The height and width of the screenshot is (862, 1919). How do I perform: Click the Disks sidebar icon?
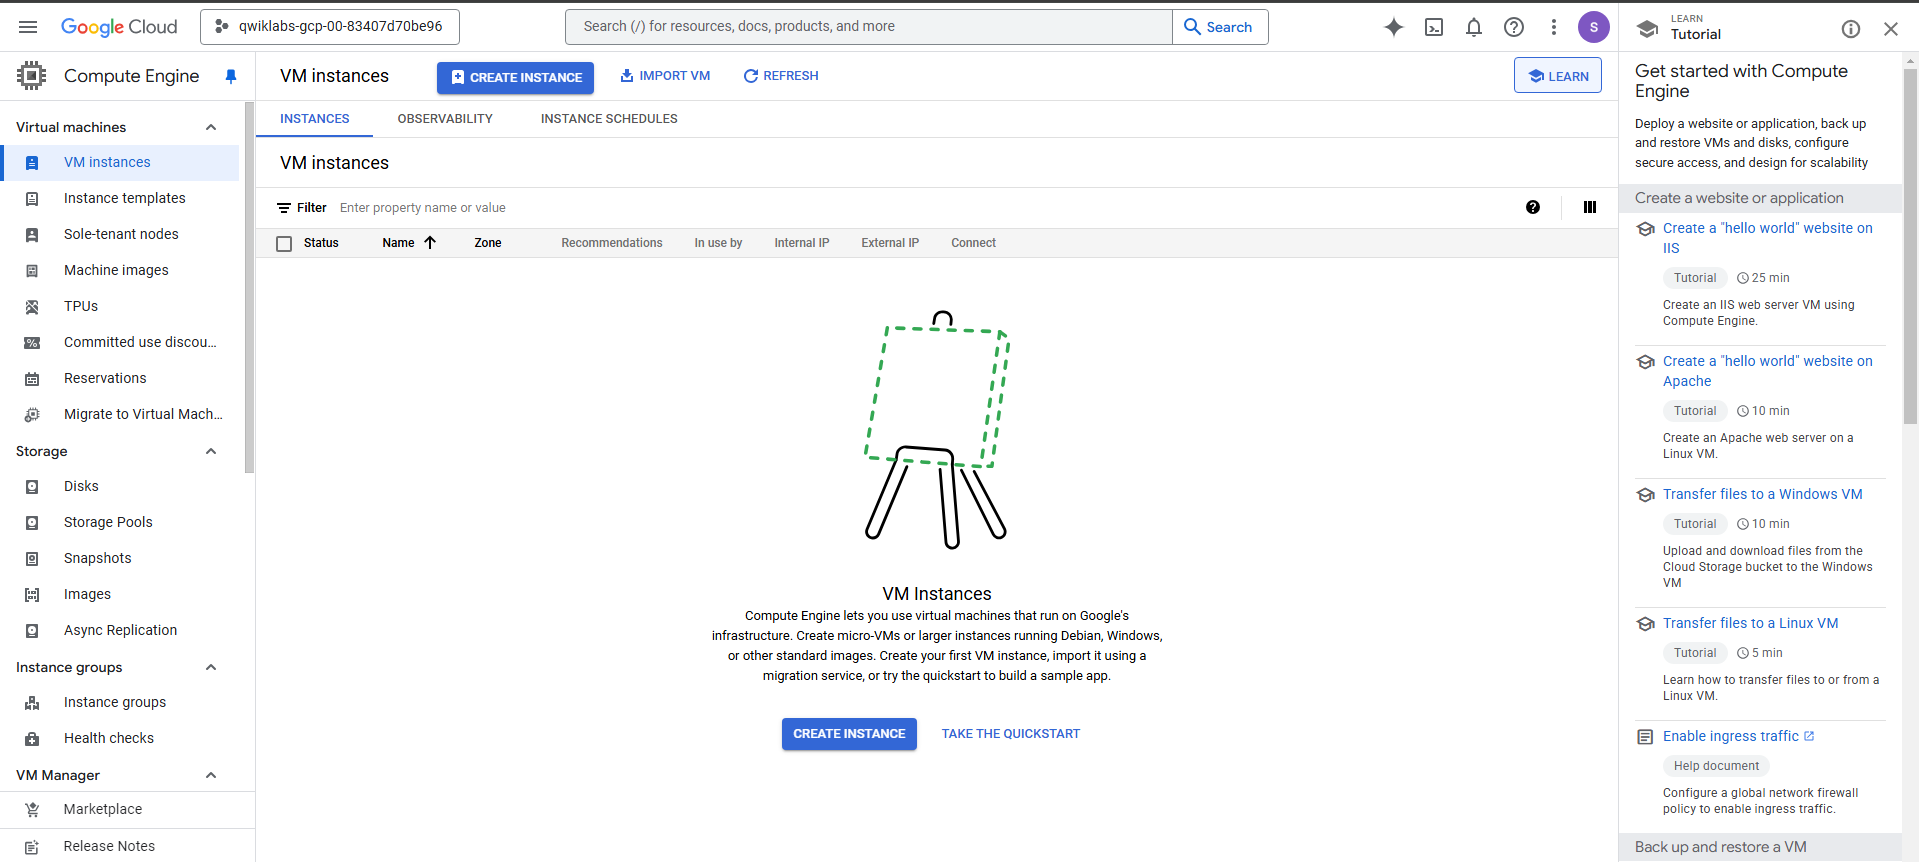[32, 487]
